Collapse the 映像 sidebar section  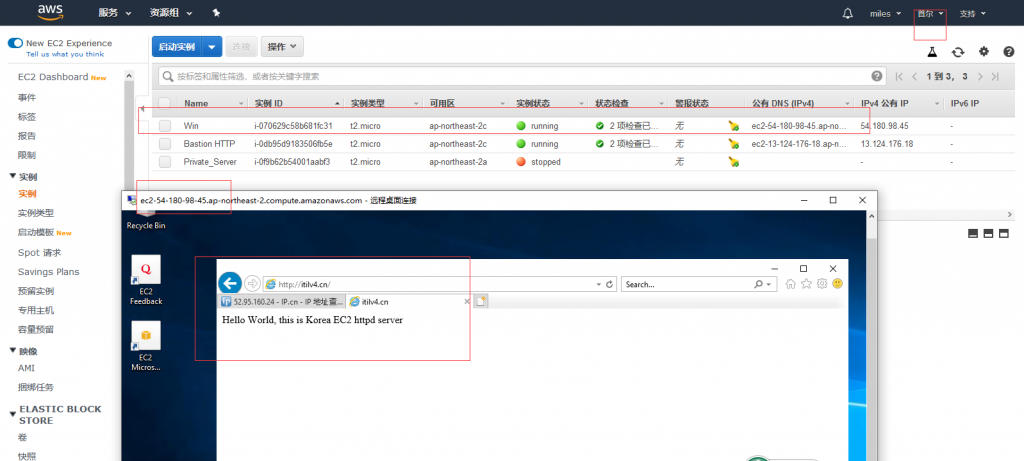click(12, 350)
